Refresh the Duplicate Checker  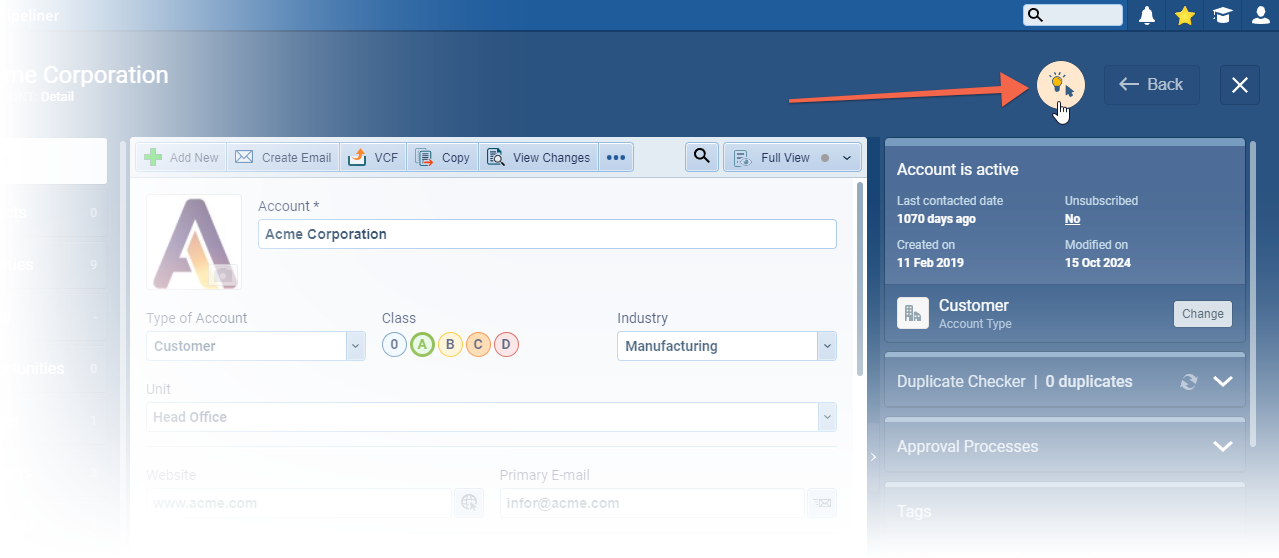(x=1189, y=382)
